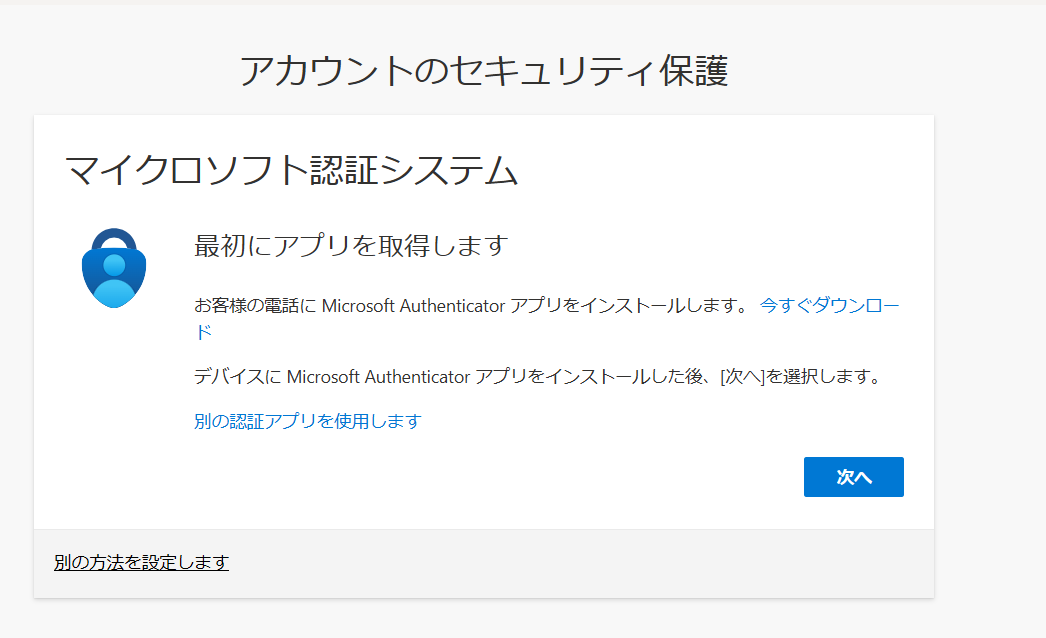Click the Microsoft Authenticator lock icon

[114, 268]
